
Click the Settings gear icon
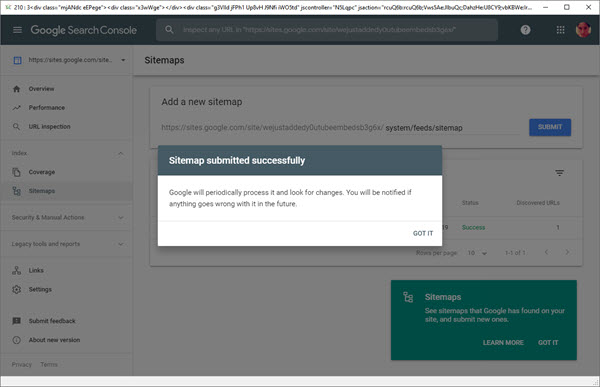click(16, 289)
